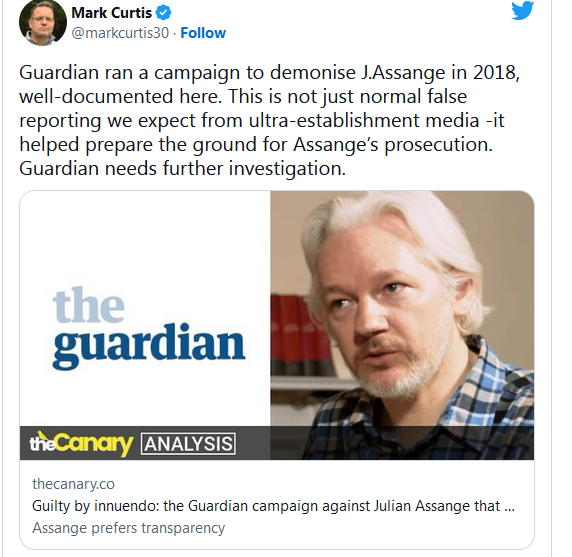The width and height of the screenshot is (572, 557).
Task: Follow Mark Curtis
Action: pos(203,33)
